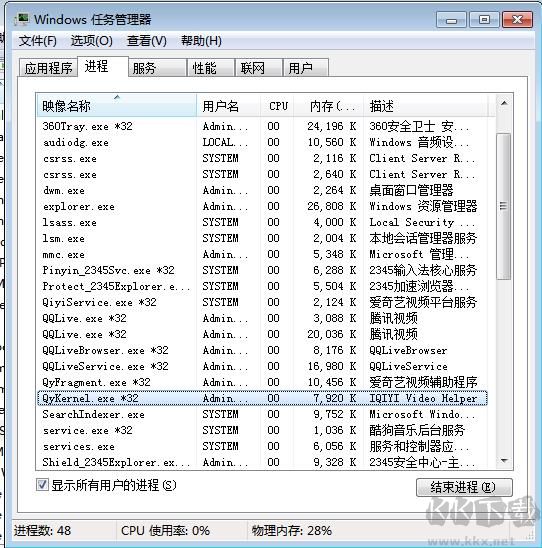This screenshot has width=542, height=548.
Task: Sort by the 映像名称 column header
Action: 116,106
